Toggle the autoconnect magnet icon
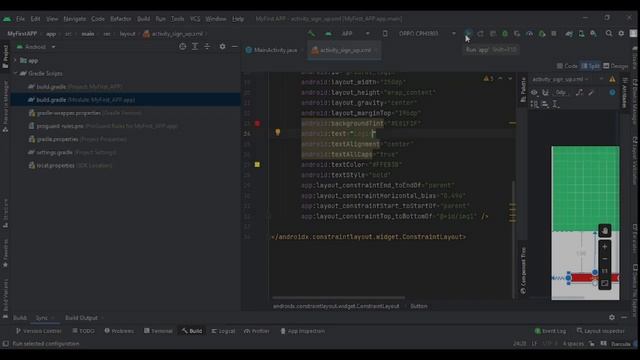640x360 pixels. (545, 93)
